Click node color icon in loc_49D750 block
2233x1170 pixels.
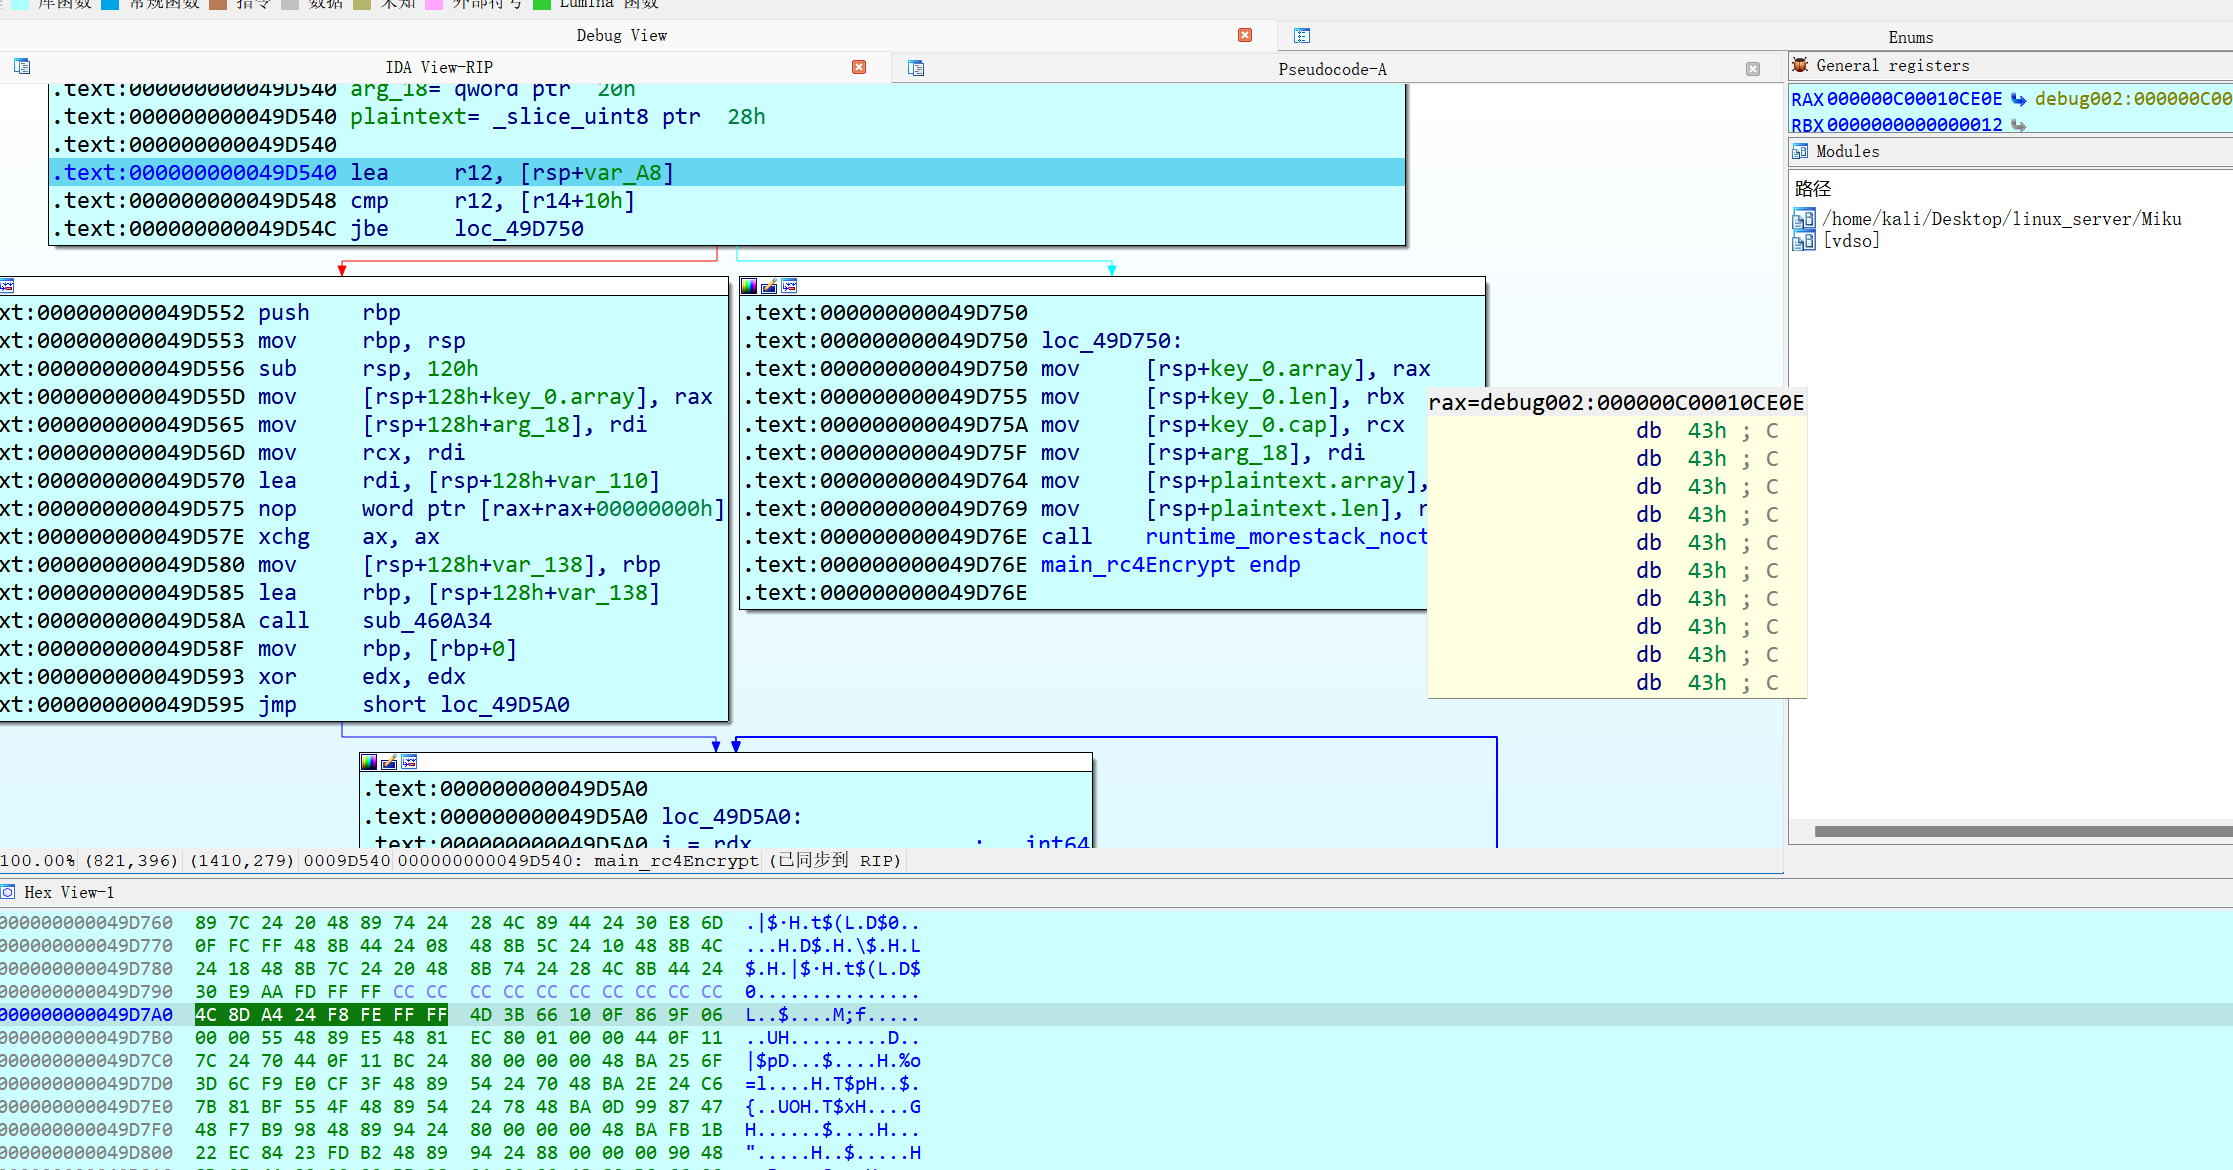coord(749,286)
